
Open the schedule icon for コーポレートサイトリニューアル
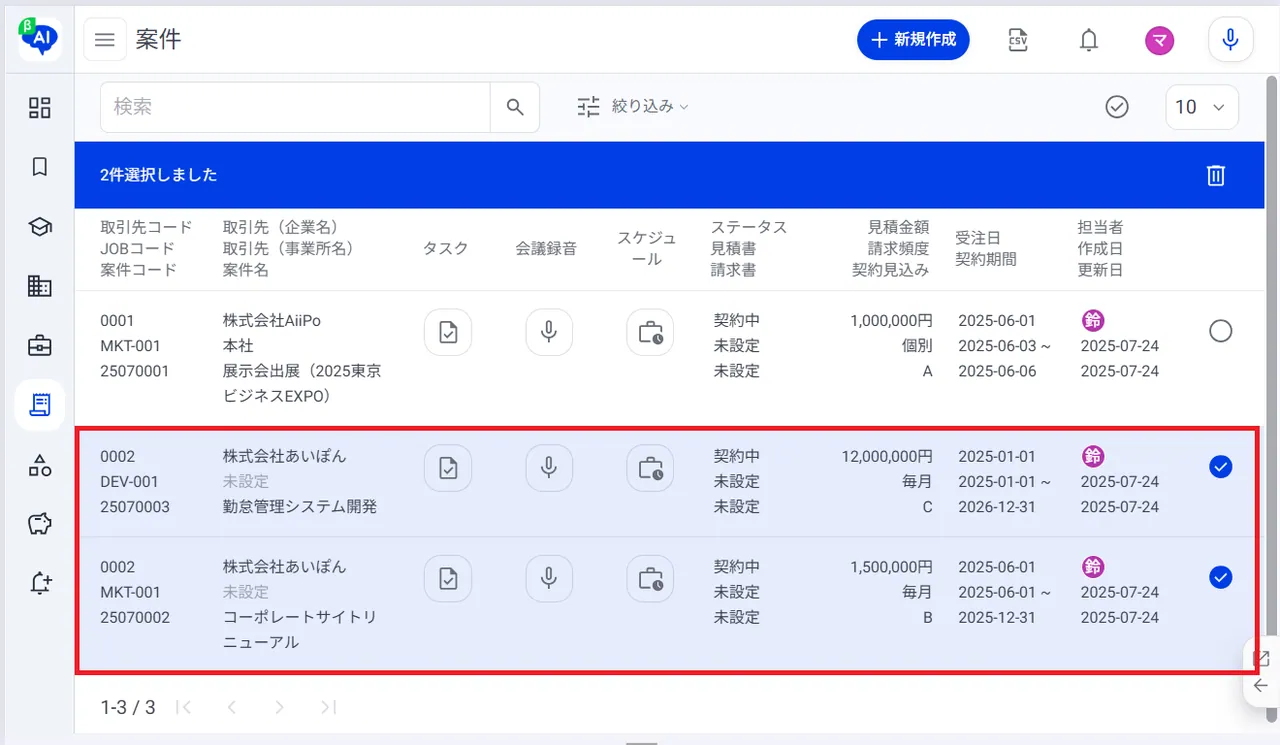click(x=650, y=578)
